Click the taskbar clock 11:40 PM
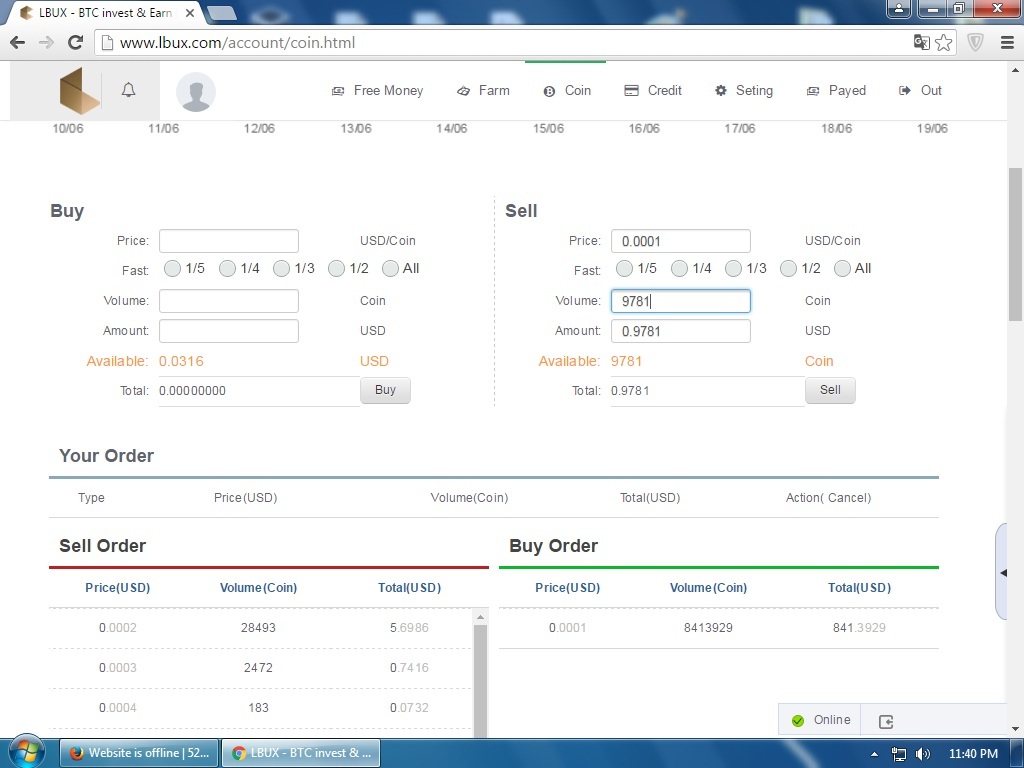This screenshot has width=1024, height=768. (973, 754)
